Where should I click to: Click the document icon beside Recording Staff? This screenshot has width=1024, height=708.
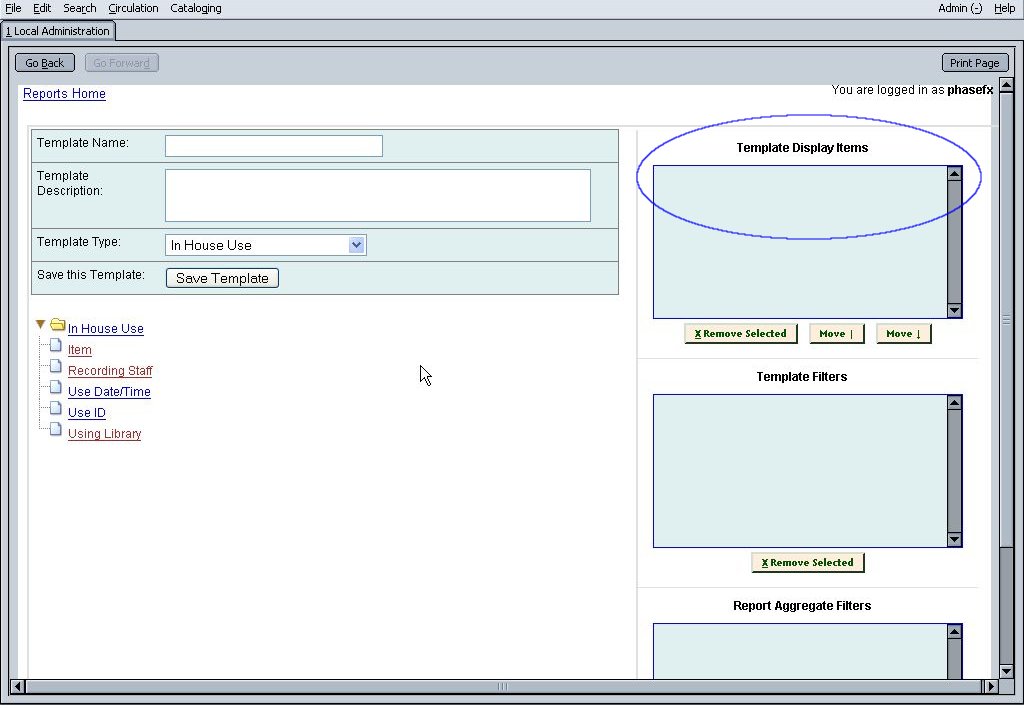tap(56, 368)
